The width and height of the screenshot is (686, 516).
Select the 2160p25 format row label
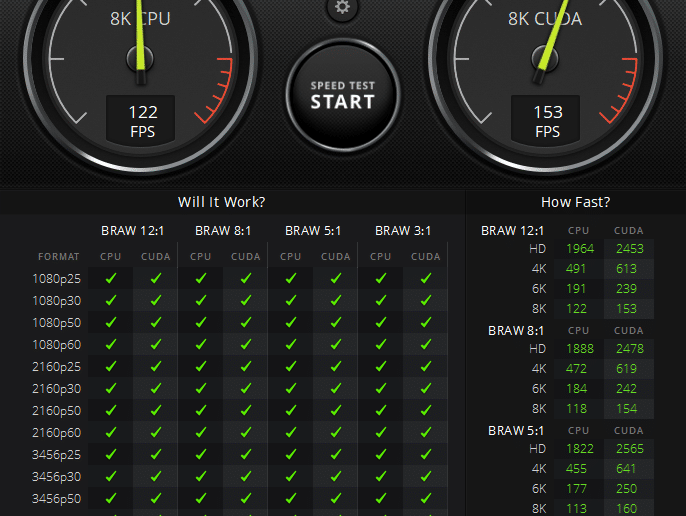point(56,367)
